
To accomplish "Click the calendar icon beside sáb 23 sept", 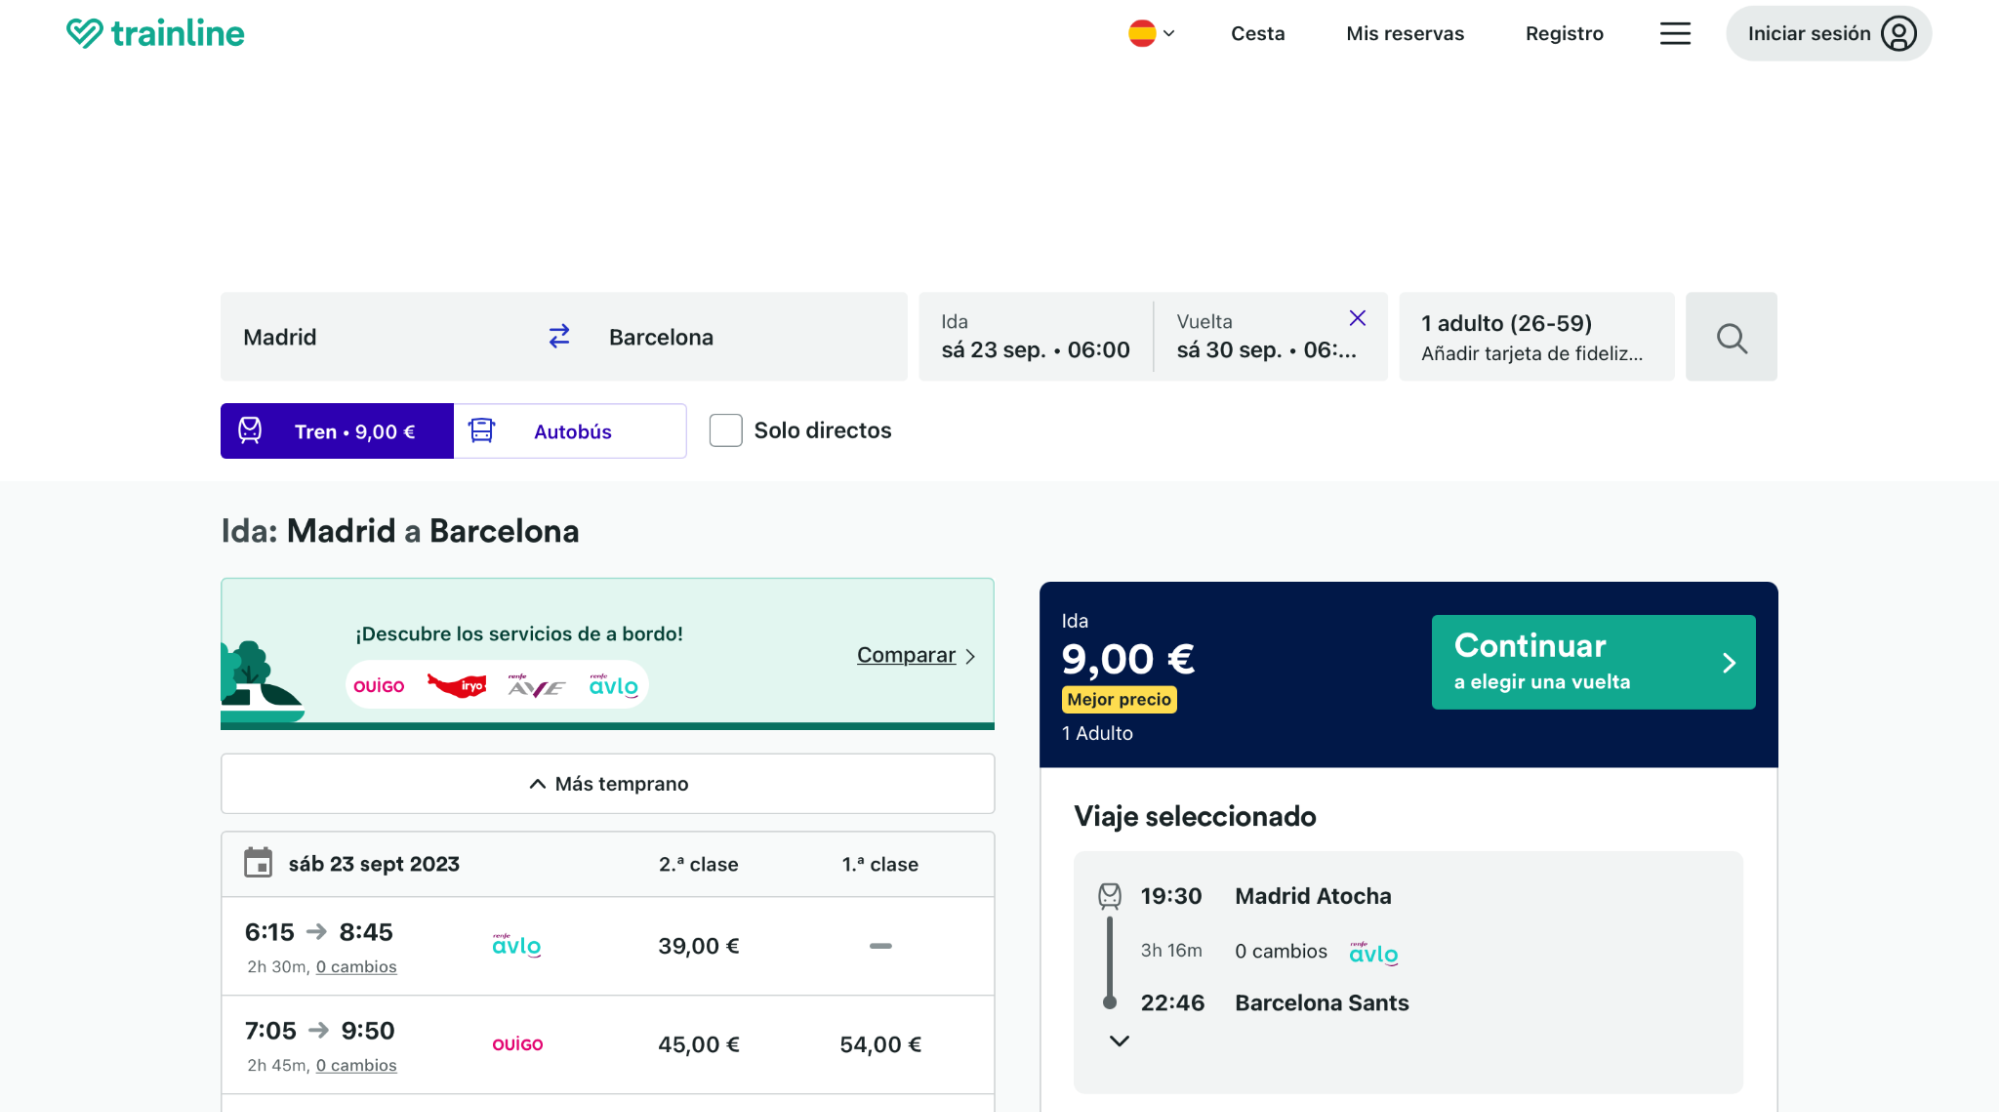I will pos(258,863).
